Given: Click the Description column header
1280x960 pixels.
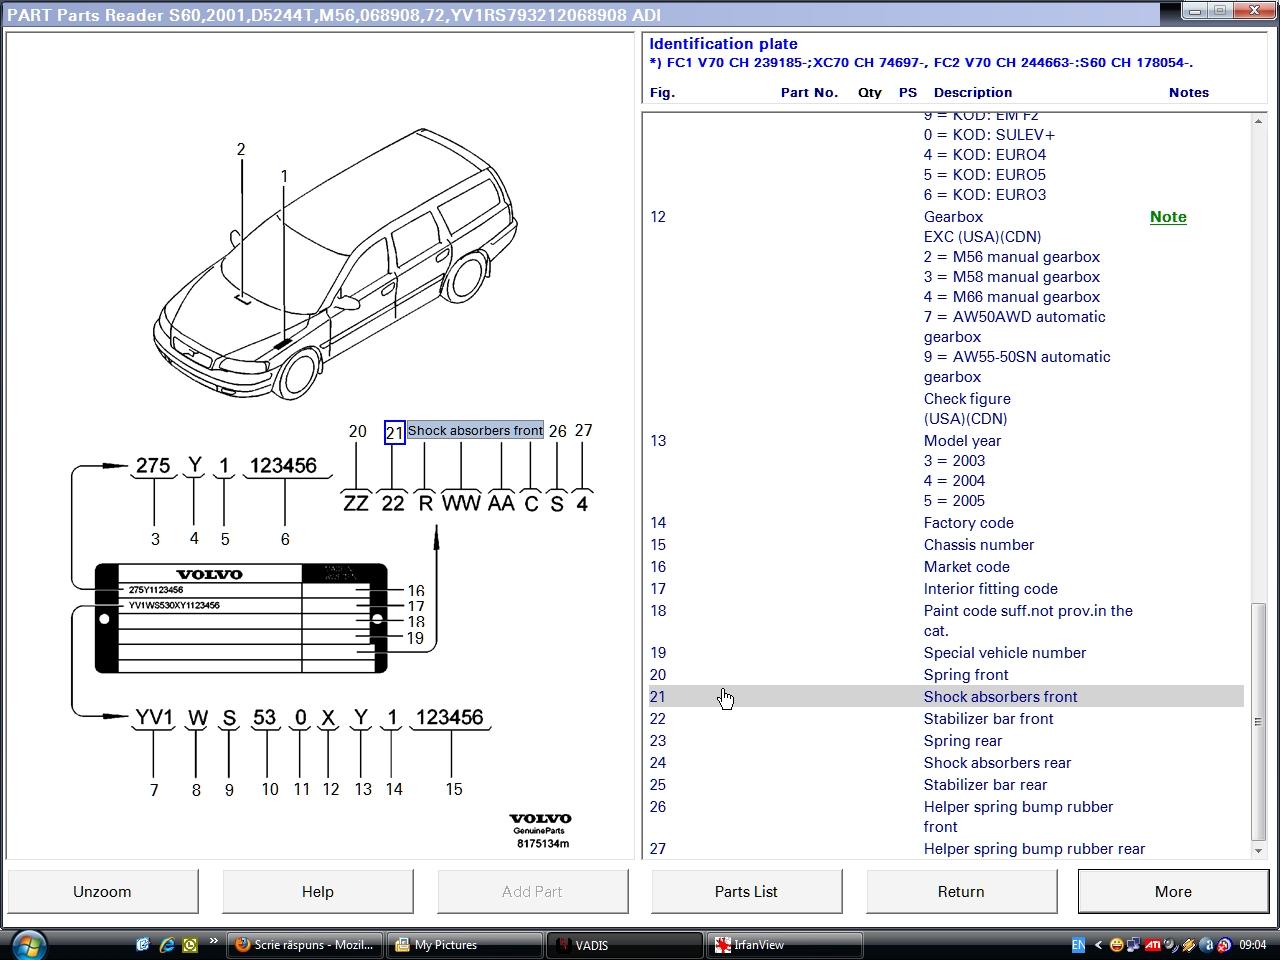Looking at the screenshot, I should (973, 92).
